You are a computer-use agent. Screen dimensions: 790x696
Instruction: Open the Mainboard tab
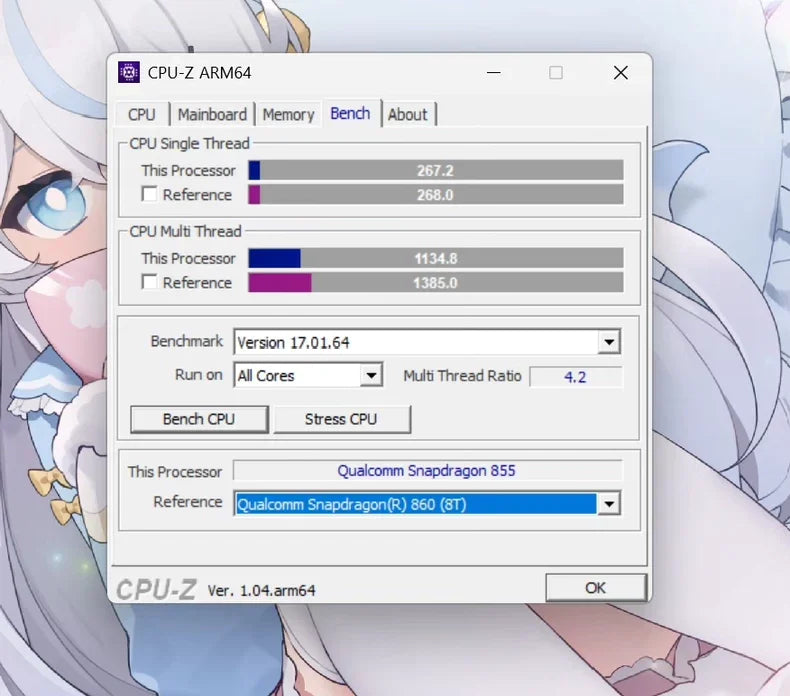[212, 114]
